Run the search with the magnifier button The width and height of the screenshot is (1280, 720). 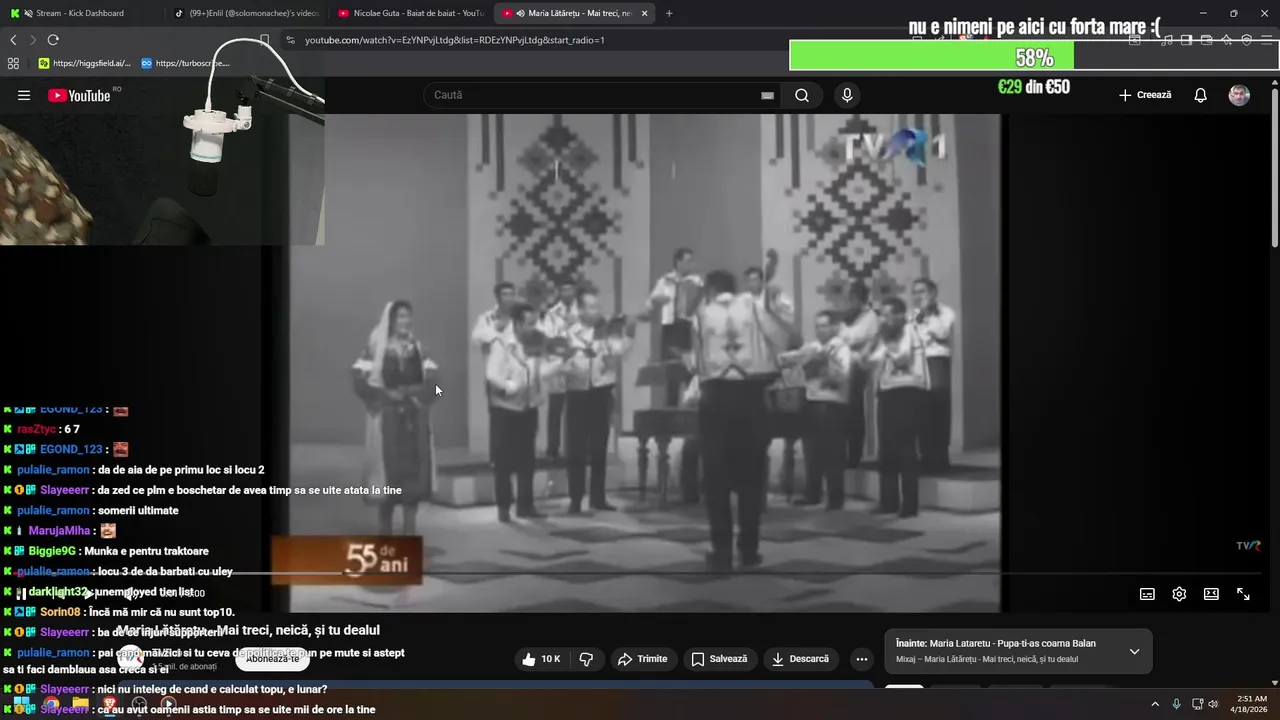click(802, 95)
